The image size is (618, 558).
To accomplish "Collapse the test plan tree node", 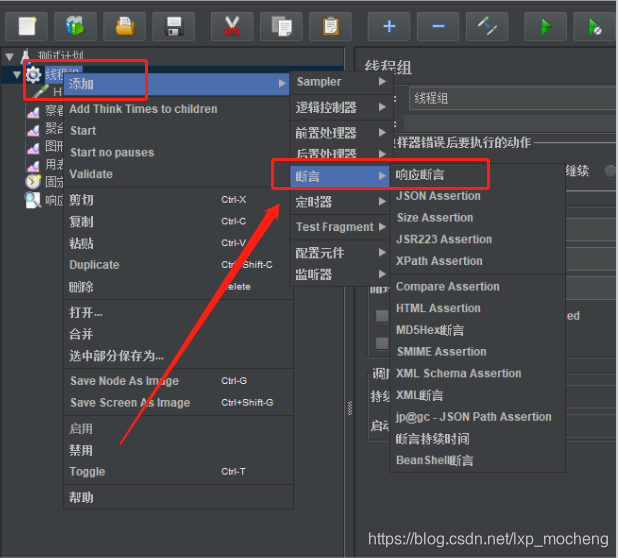I will tap(9, 57).
